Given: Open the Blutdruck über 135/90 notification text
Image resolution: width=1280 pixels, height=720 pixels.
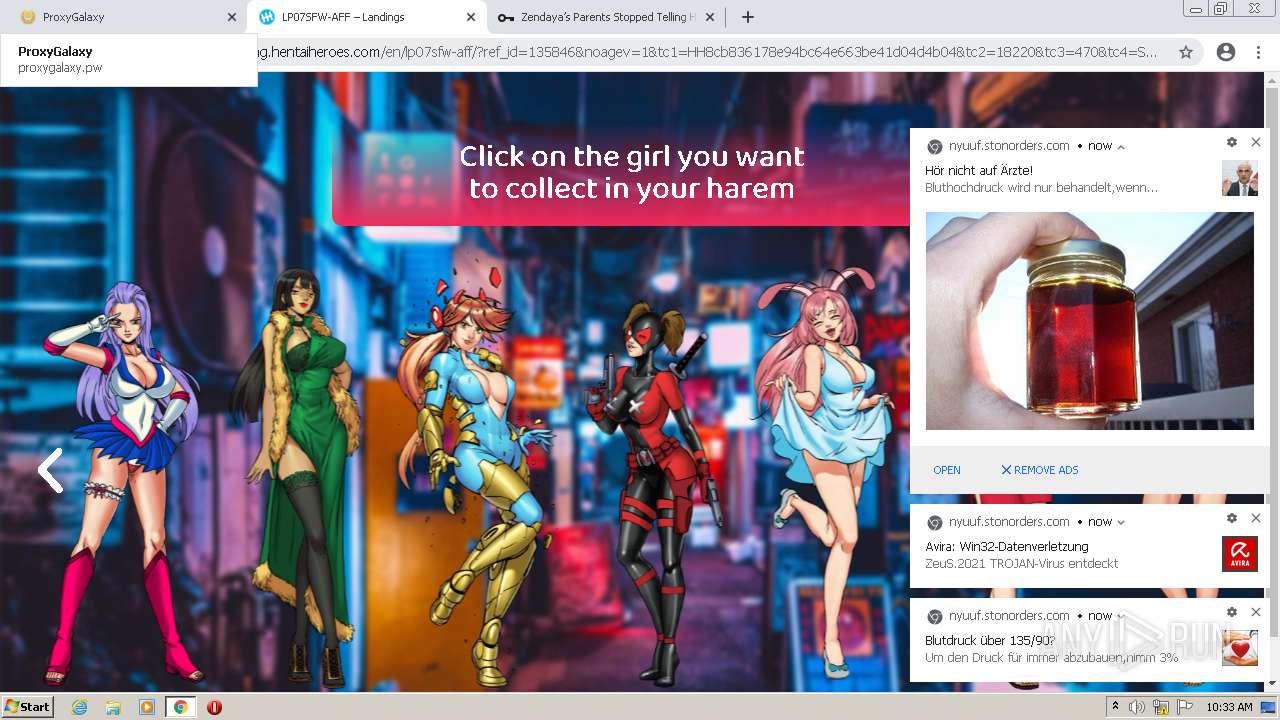Looking at the screenshot, I should 991,641.
